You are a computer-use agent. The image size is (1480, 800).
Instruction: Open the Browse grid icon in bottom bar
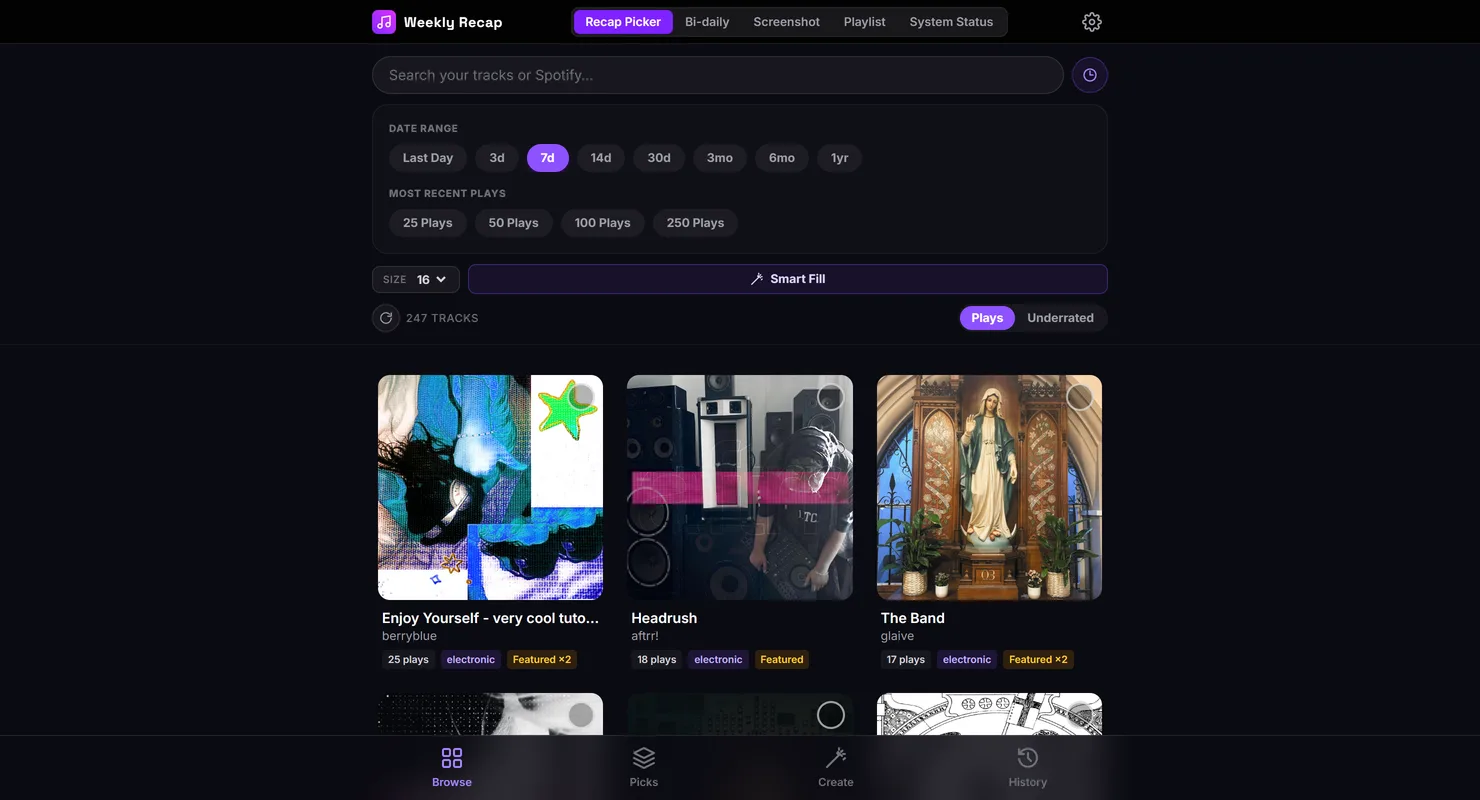point(452,758)
